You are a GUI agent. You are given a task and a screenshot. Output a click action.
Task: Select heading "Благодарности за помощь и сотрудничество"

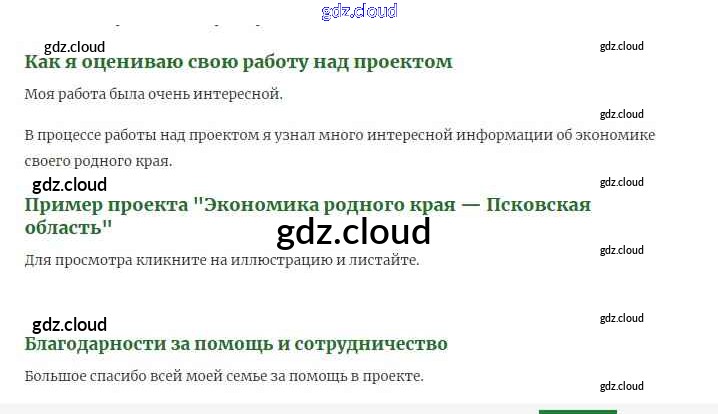point(235,344)
